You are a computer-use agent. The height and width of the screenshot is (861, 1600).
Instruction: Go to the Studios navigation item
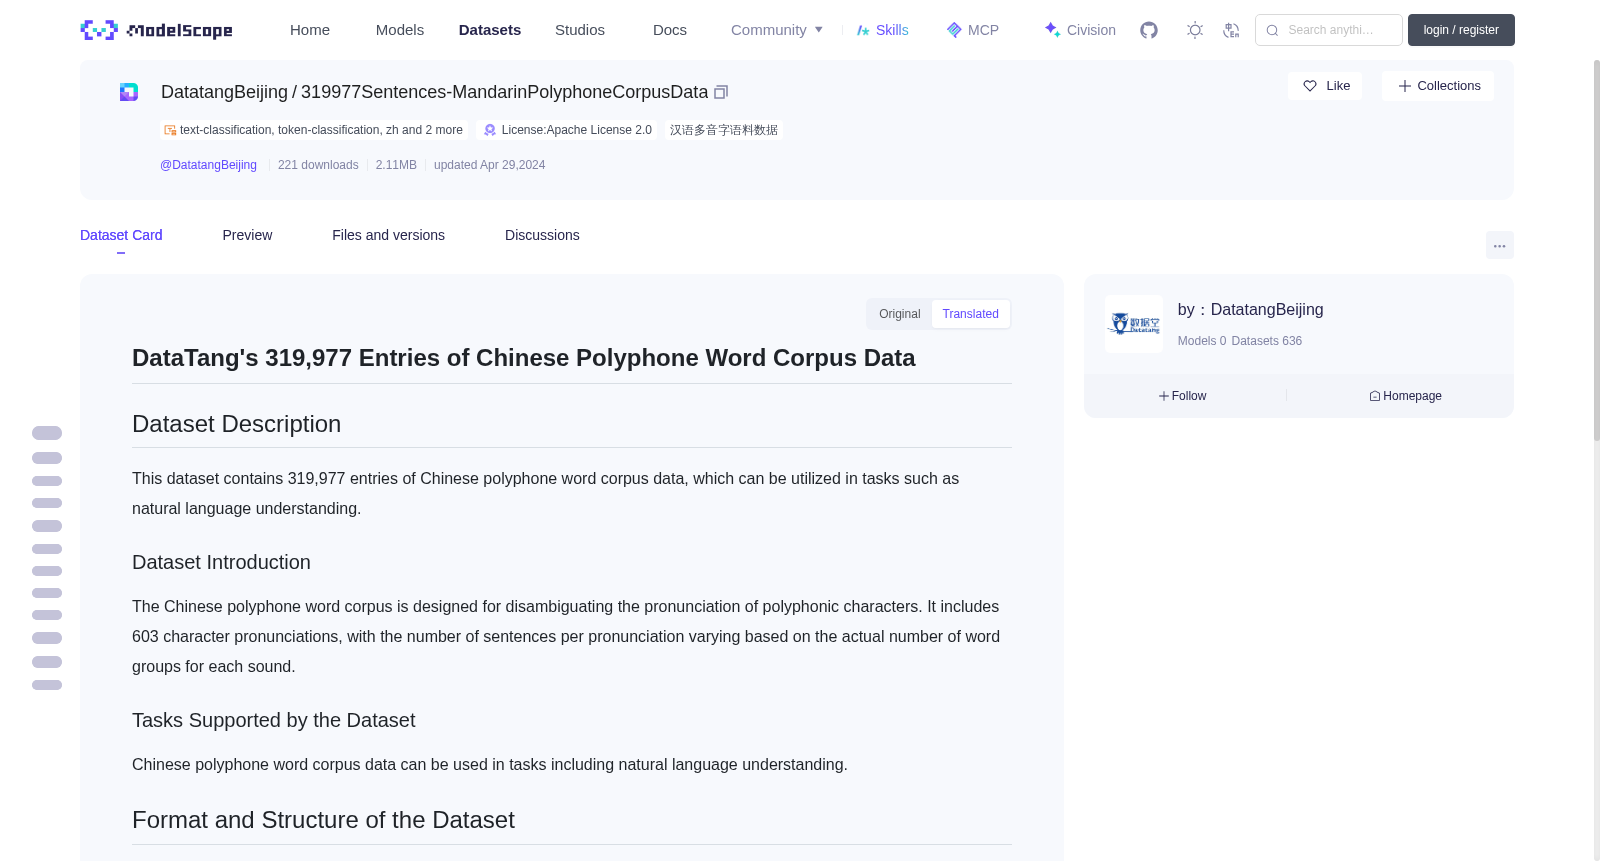click(580, 30)
